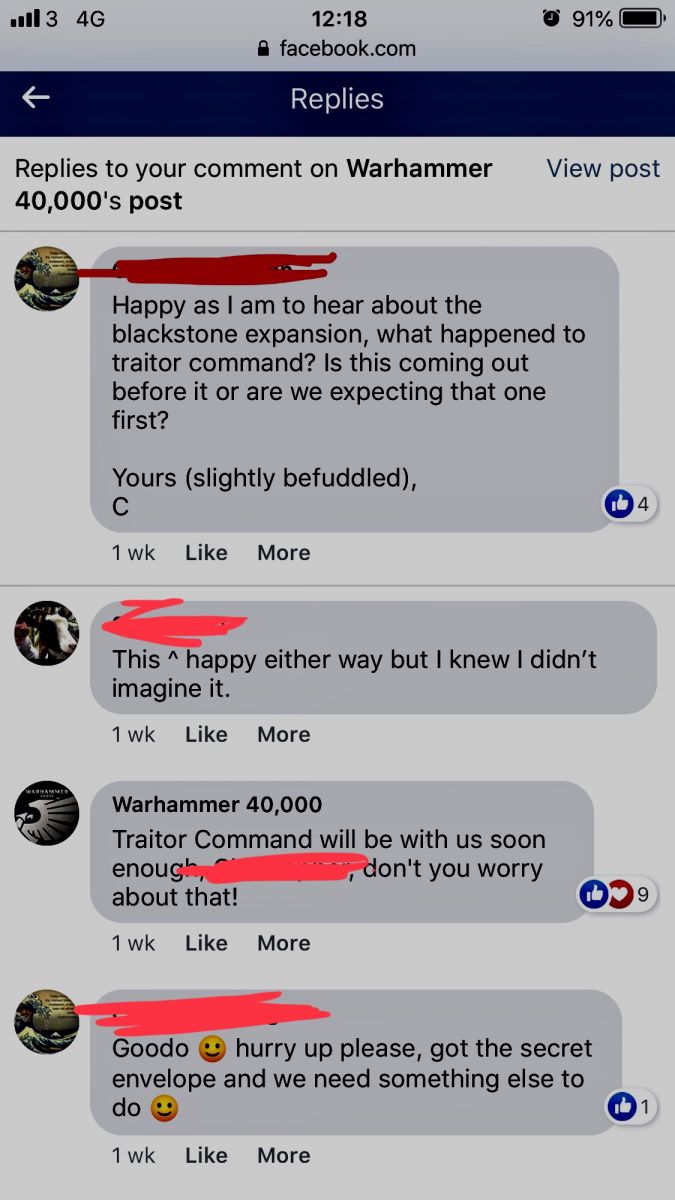This screenshot has width=675, height=1200.
Task: Tap the avatar beside 'This ^ happy' comment
Action: [47, 633]
